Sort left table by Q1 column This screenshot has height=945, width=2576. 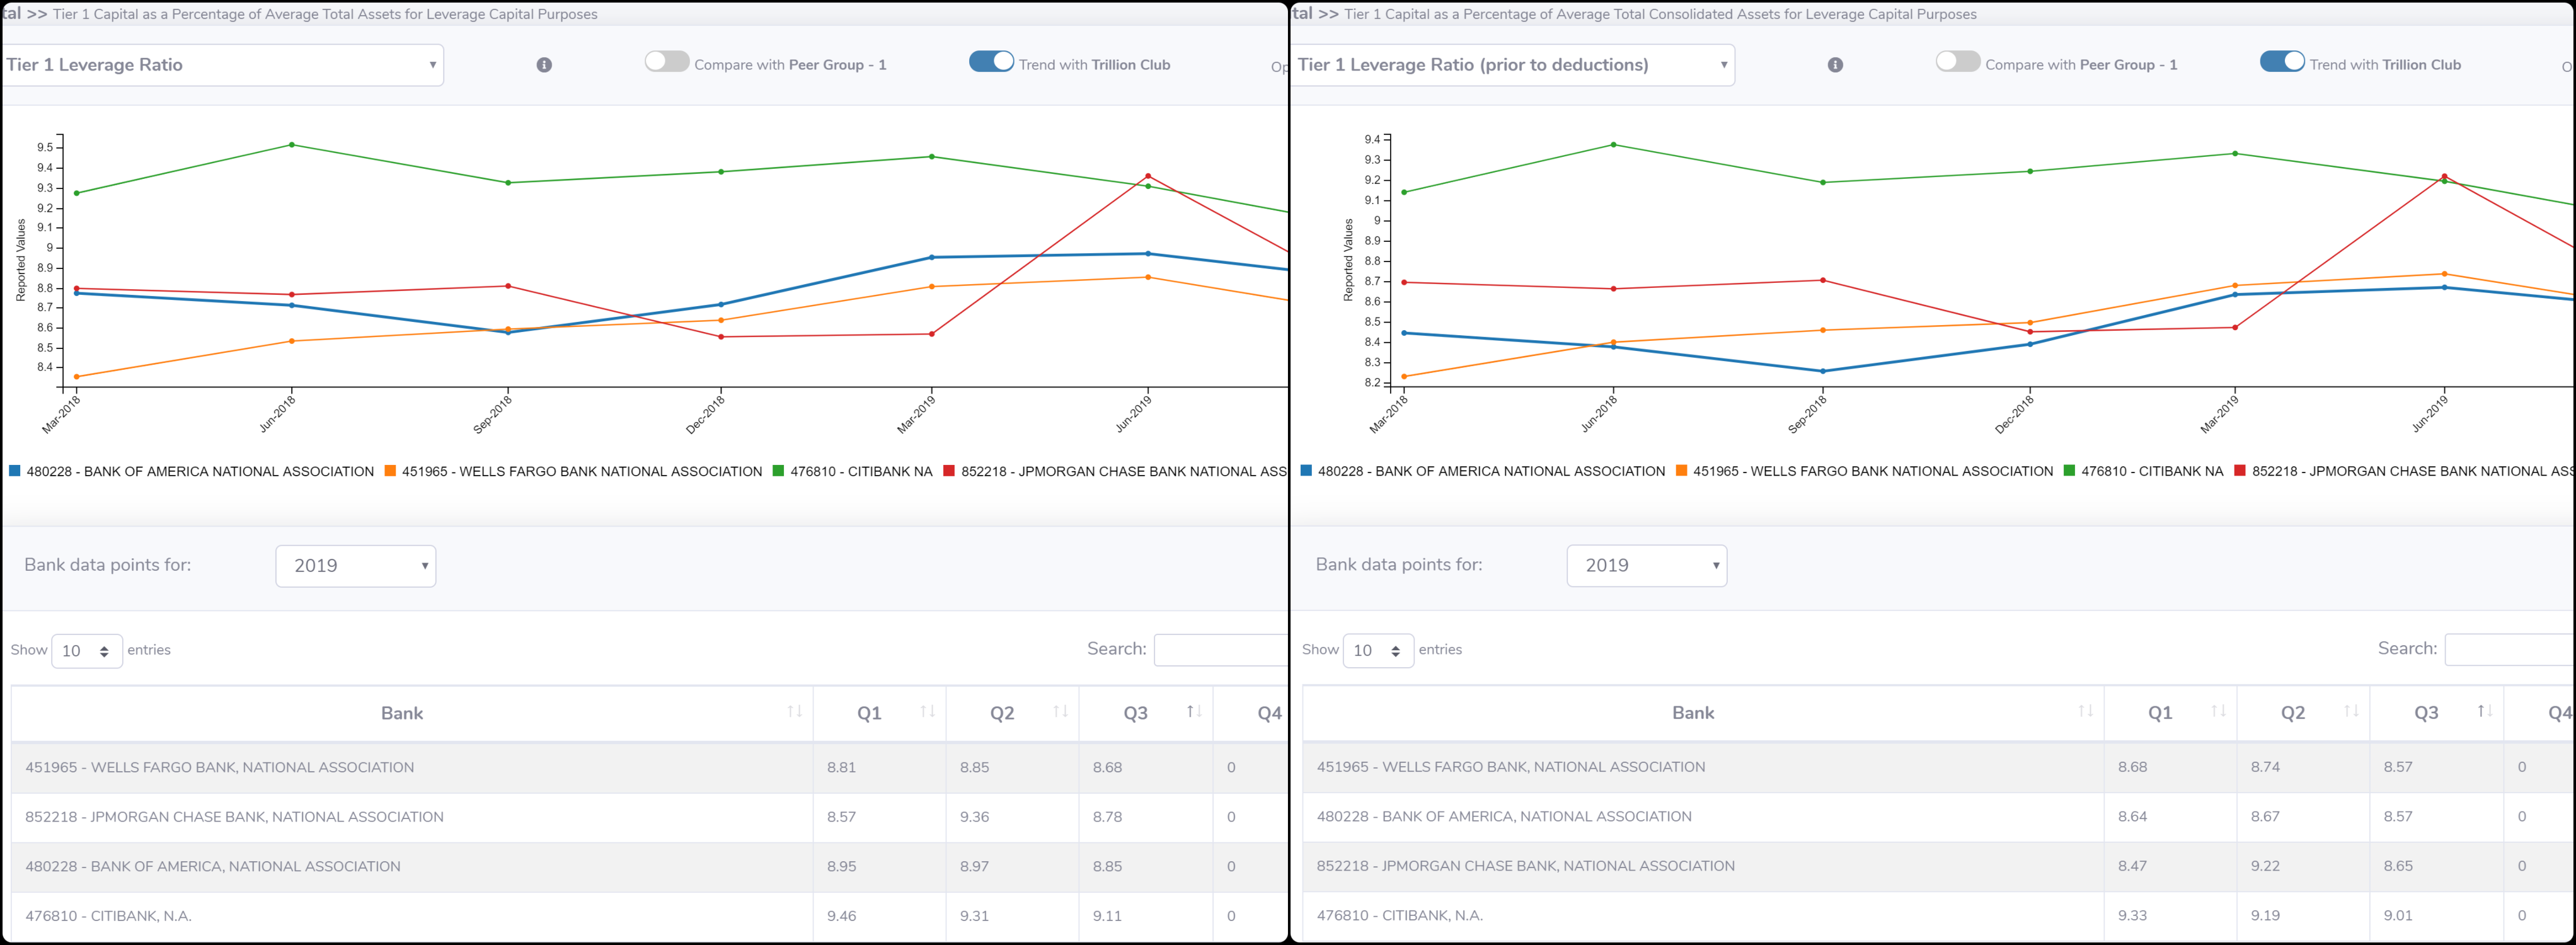tap(880, 714)
